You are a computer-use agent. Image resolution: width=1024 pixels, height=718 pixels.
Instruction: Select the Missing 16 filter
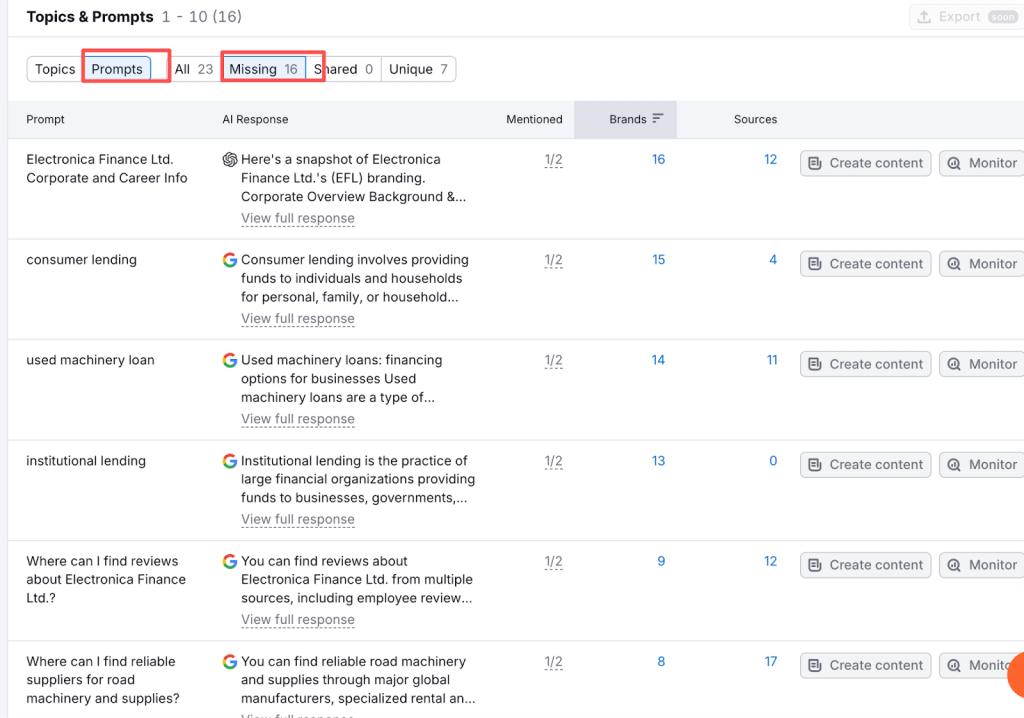(263, 69)
